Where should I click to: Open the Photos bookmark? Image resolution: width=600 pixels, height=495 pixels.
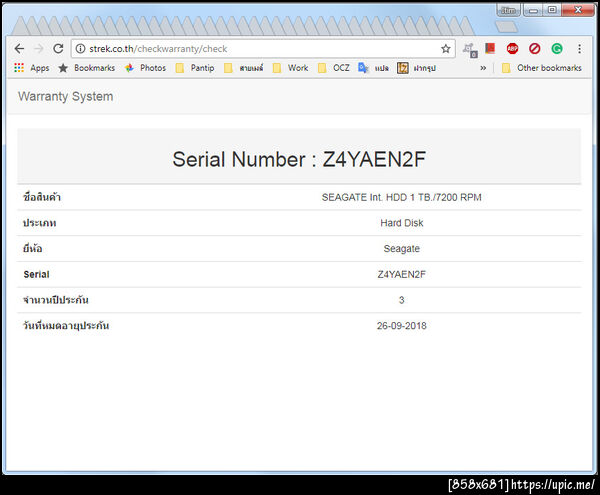[145, 68]
